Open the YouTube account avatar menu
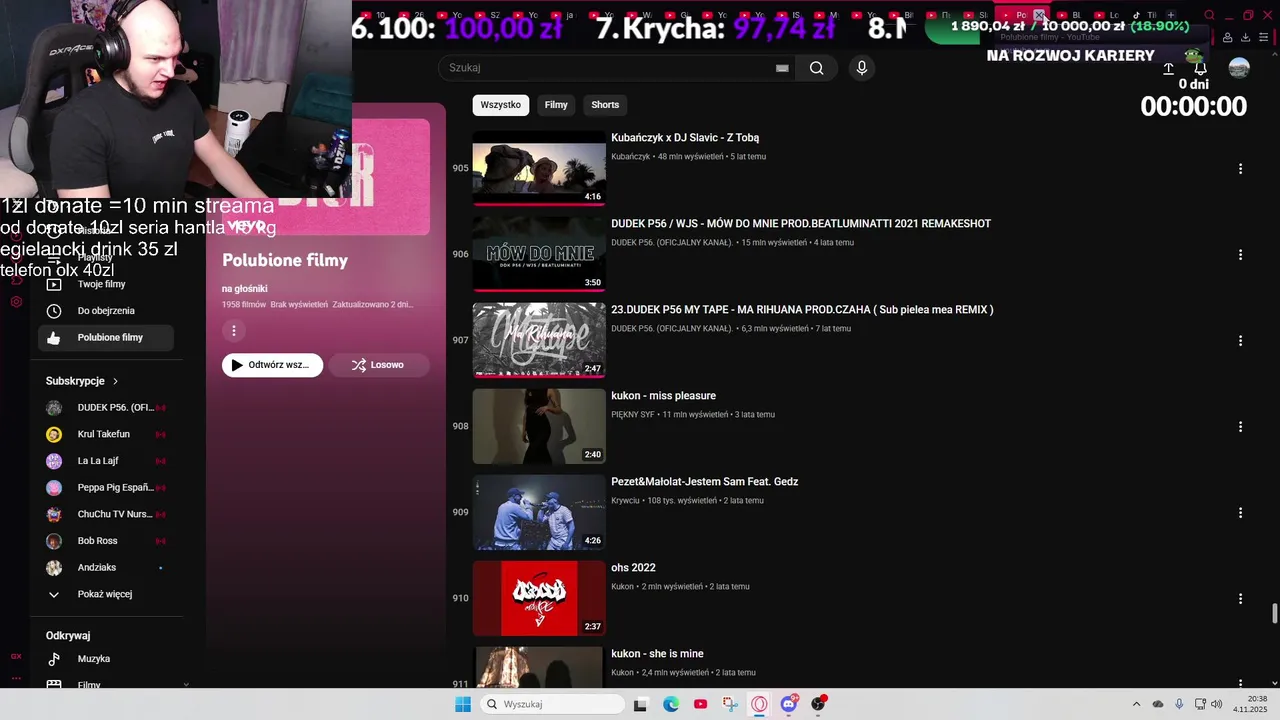 [1239, 68]
